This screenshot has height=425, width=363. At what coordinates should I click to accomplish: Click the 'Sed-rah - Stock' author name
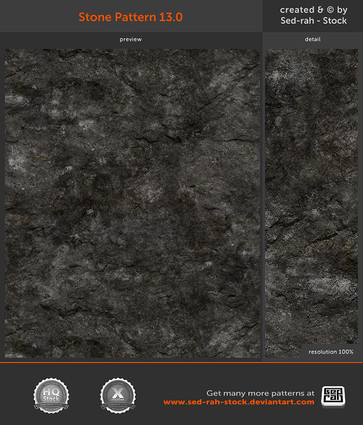tap(314, 21)
